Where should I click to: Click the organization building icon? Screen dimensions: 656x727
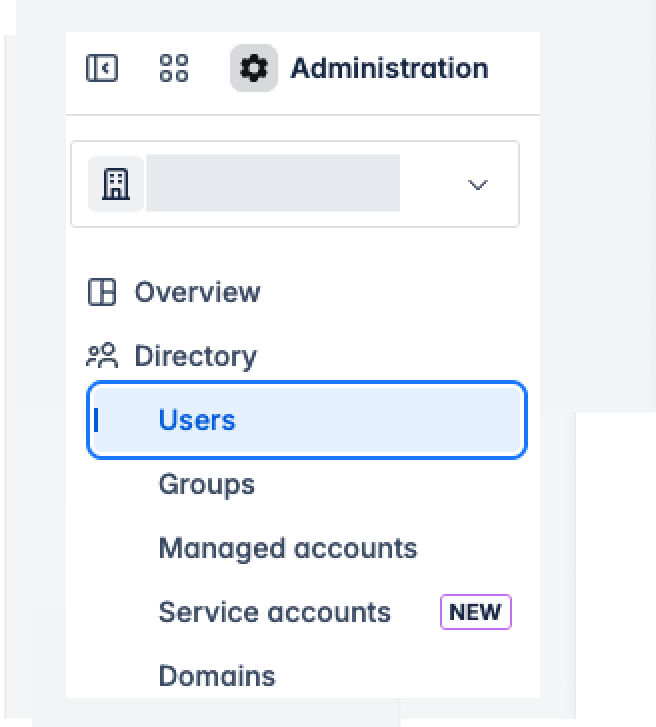click(116, 184)
